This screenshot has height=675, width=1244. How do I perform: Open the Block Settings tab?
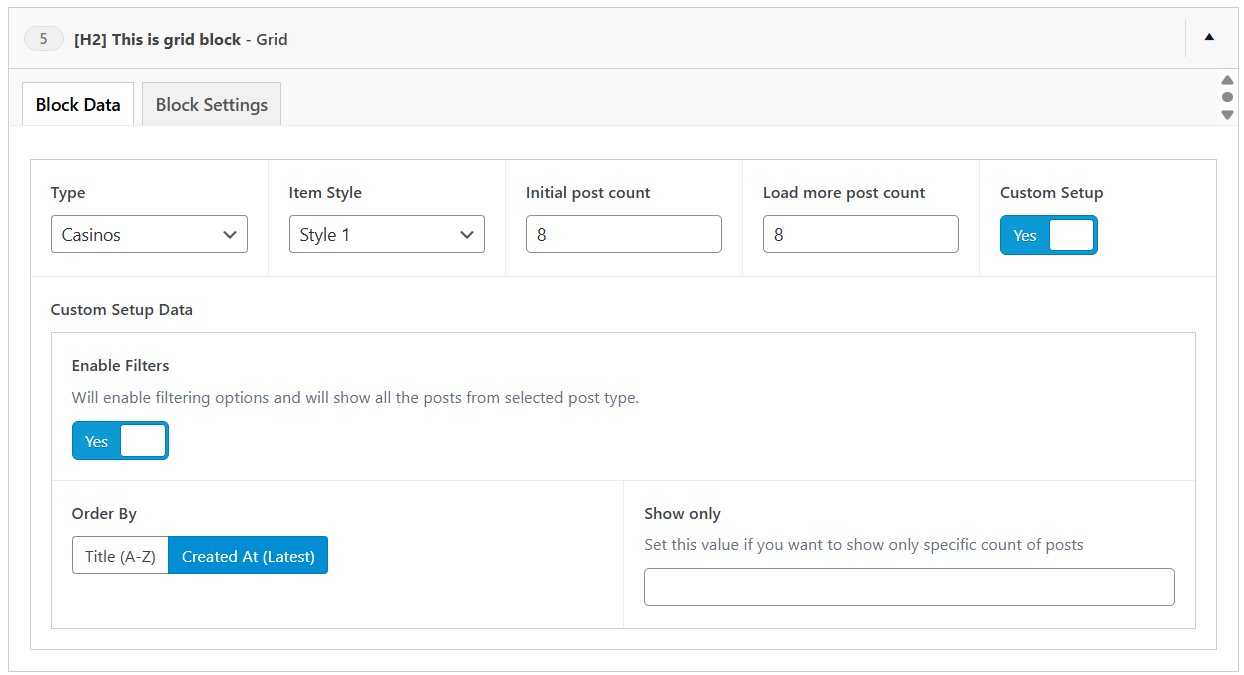211,105
